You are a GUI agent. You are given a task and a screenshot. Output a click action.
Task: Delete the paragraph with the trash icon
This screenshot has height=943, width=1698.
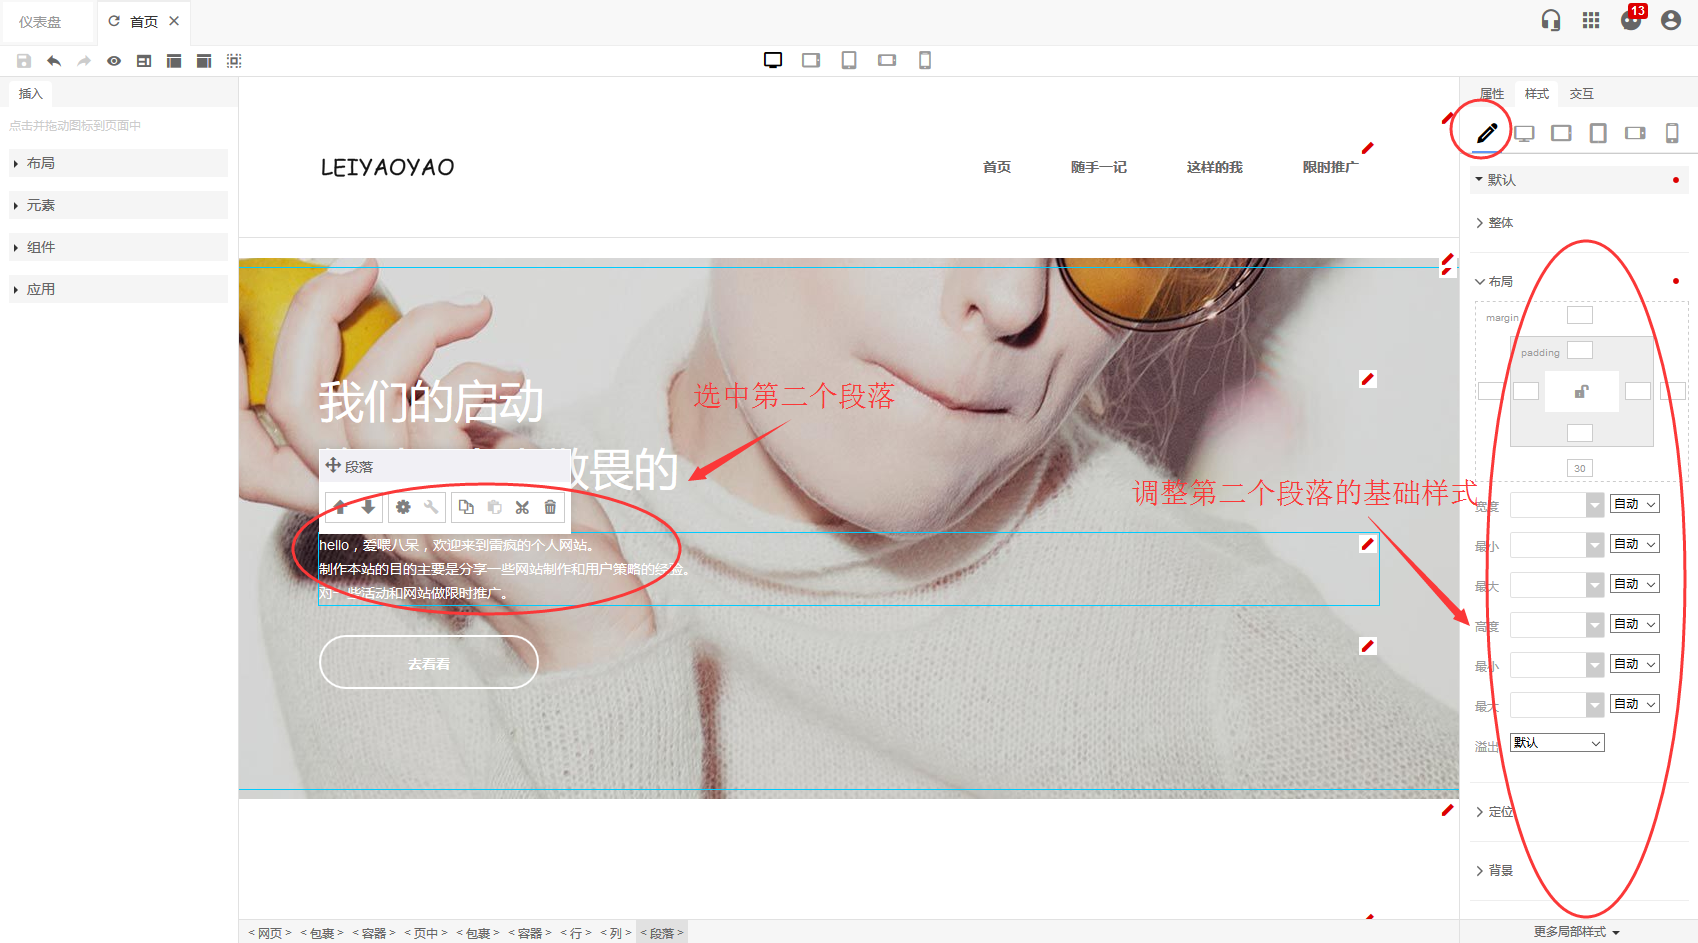pos(550,507)
